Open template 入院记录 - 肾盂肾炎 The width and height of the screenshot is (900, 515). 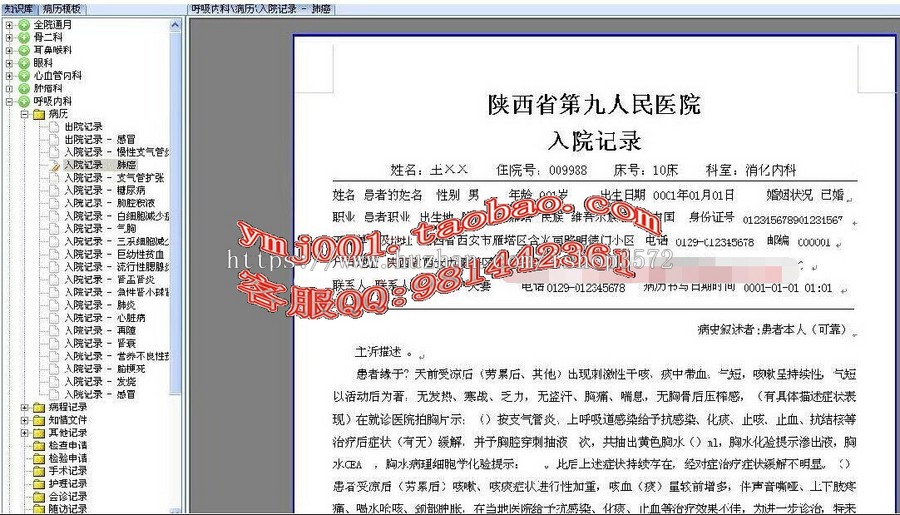[x=109, y=280]
